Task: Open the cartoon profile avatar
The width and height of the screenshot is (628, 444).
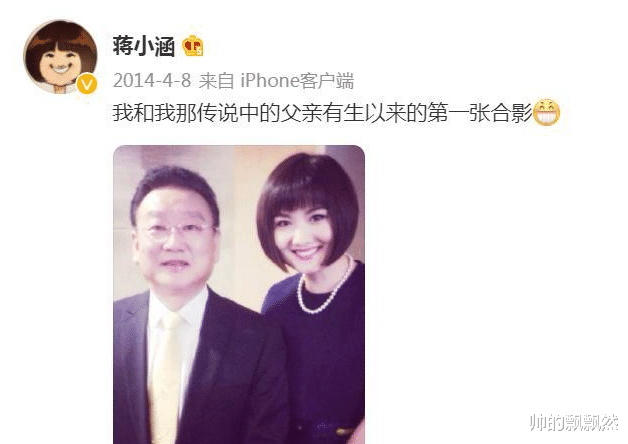Action: tap(60, 57)
